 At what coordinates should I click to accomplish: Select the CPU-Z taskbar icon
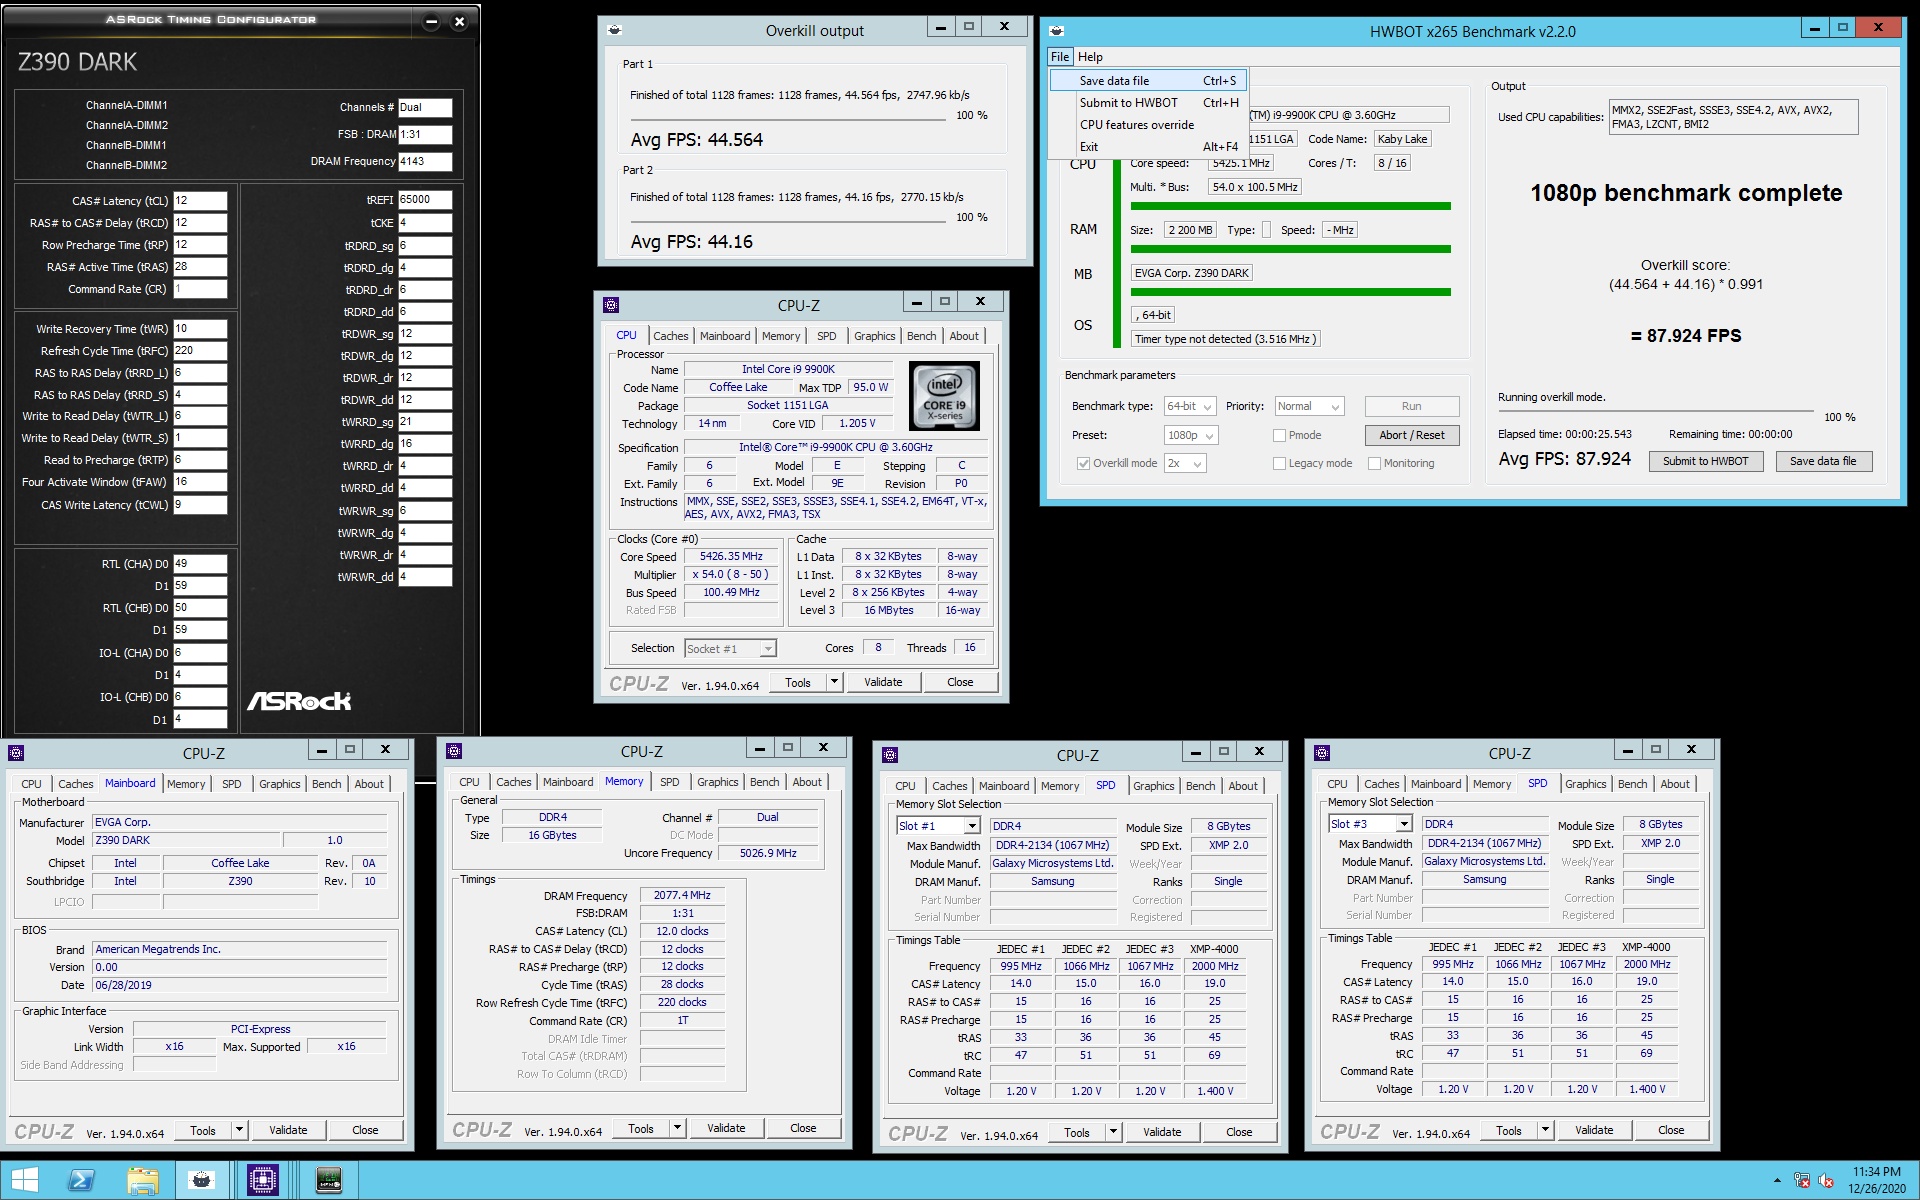[263, 1180]
